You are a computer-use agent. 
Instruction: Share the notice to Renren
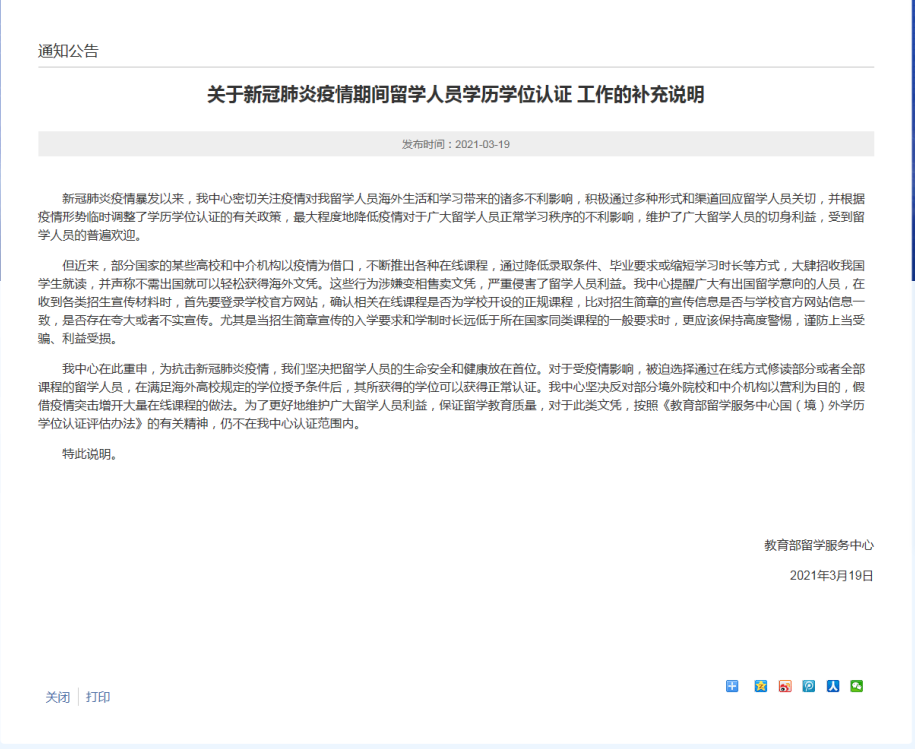click(833, 686)
